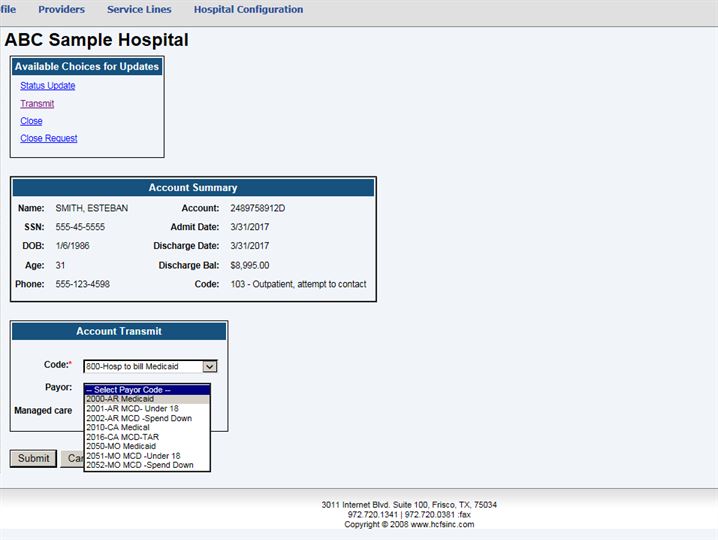Click the Close Request link

(48, 139)
